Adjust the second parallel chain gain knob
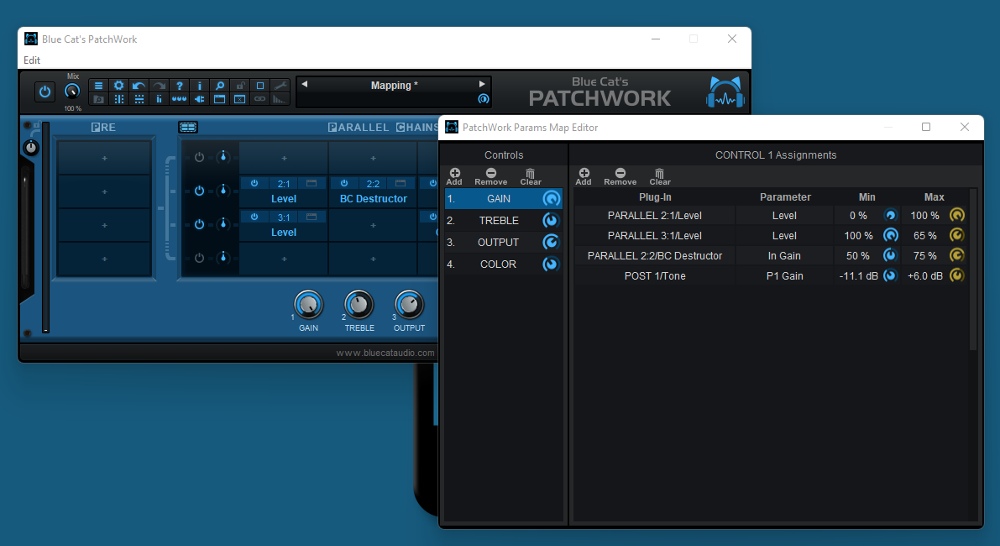The image size is (1000, 546). point(223,190)
